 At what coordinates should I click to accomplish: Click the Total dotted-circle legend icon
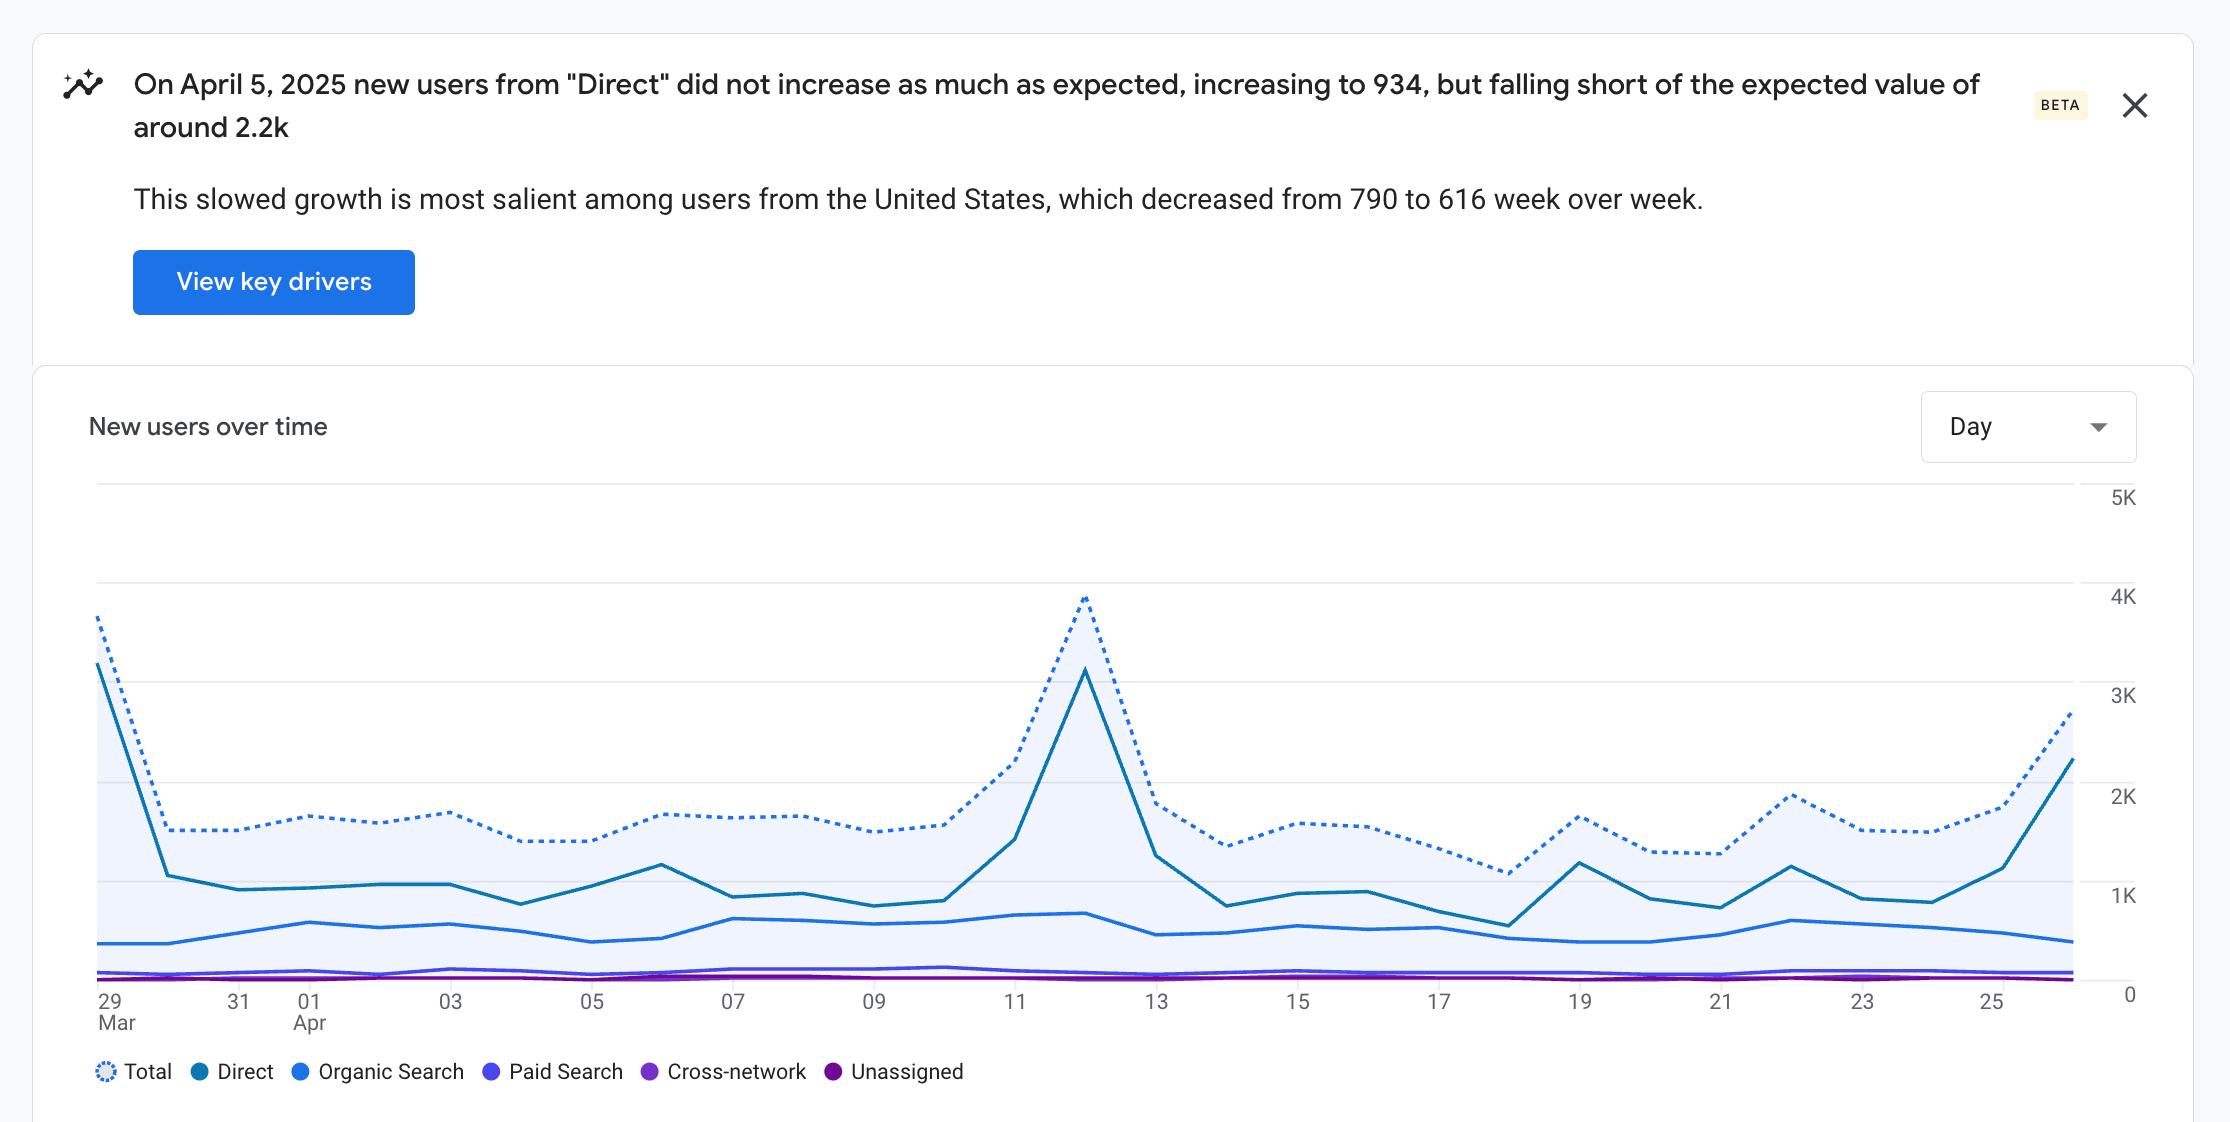(106, 1072)
